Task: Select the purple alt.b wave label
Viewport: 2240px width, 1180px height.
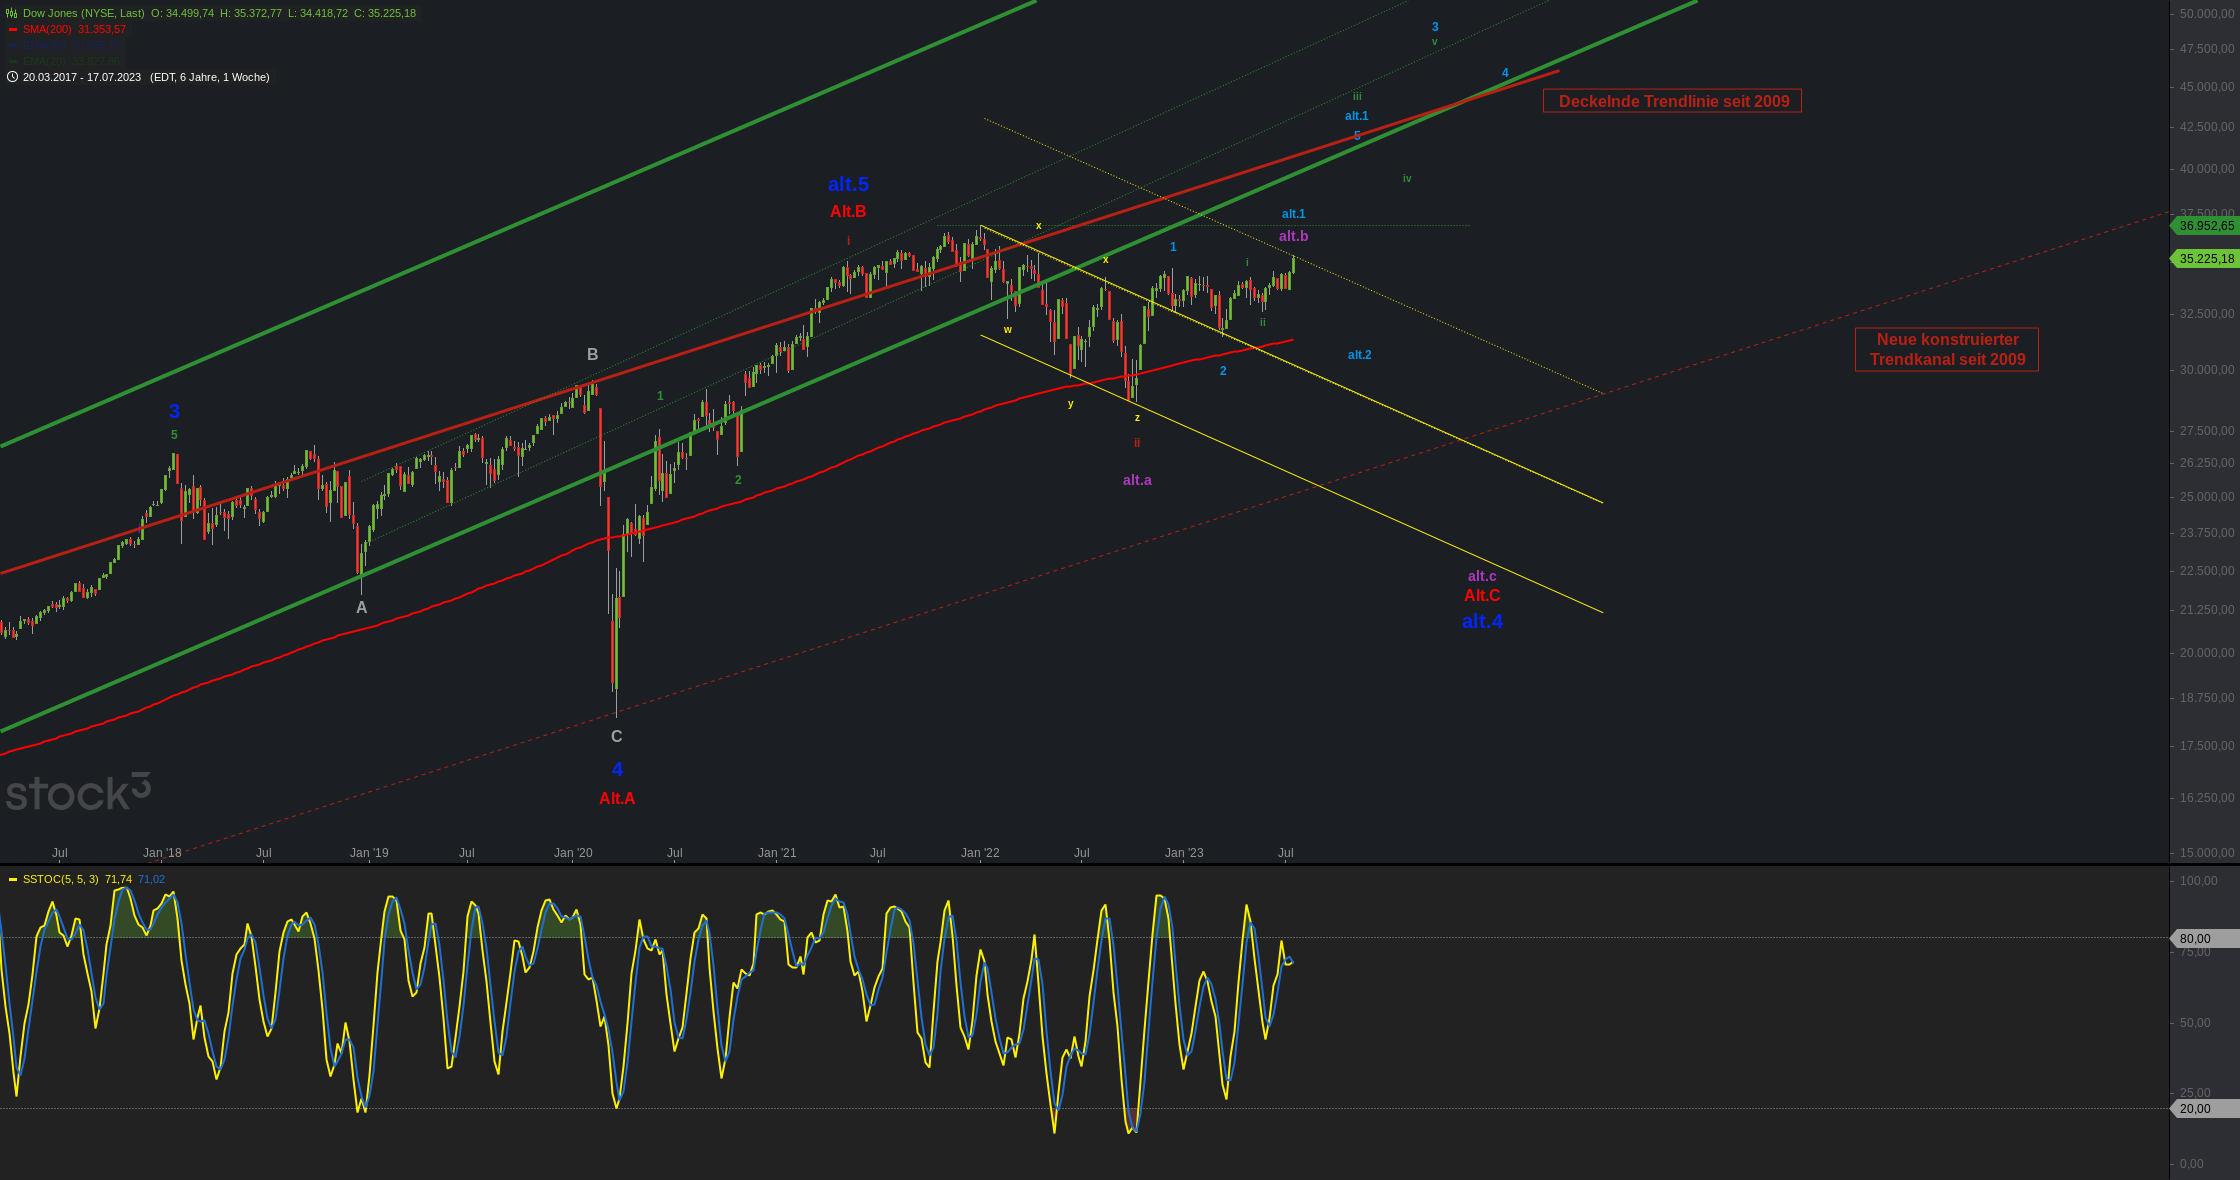Action: (x=1293, y=236)
